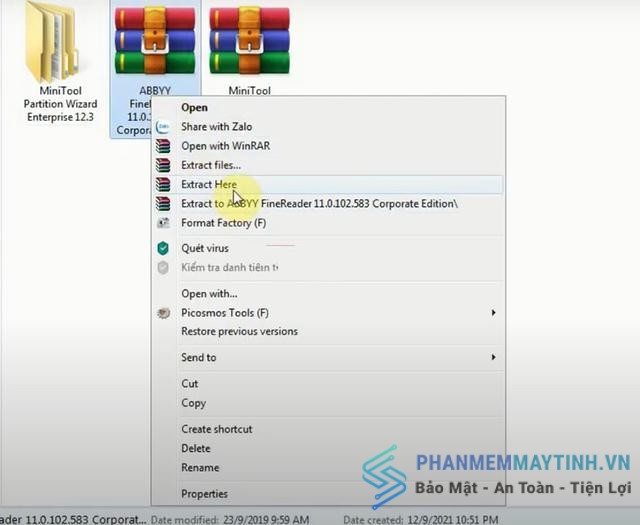Screen dimensions: 640x525
Task: Click the green shield icon beside Quét virus
Action: [x=163, y=248]
